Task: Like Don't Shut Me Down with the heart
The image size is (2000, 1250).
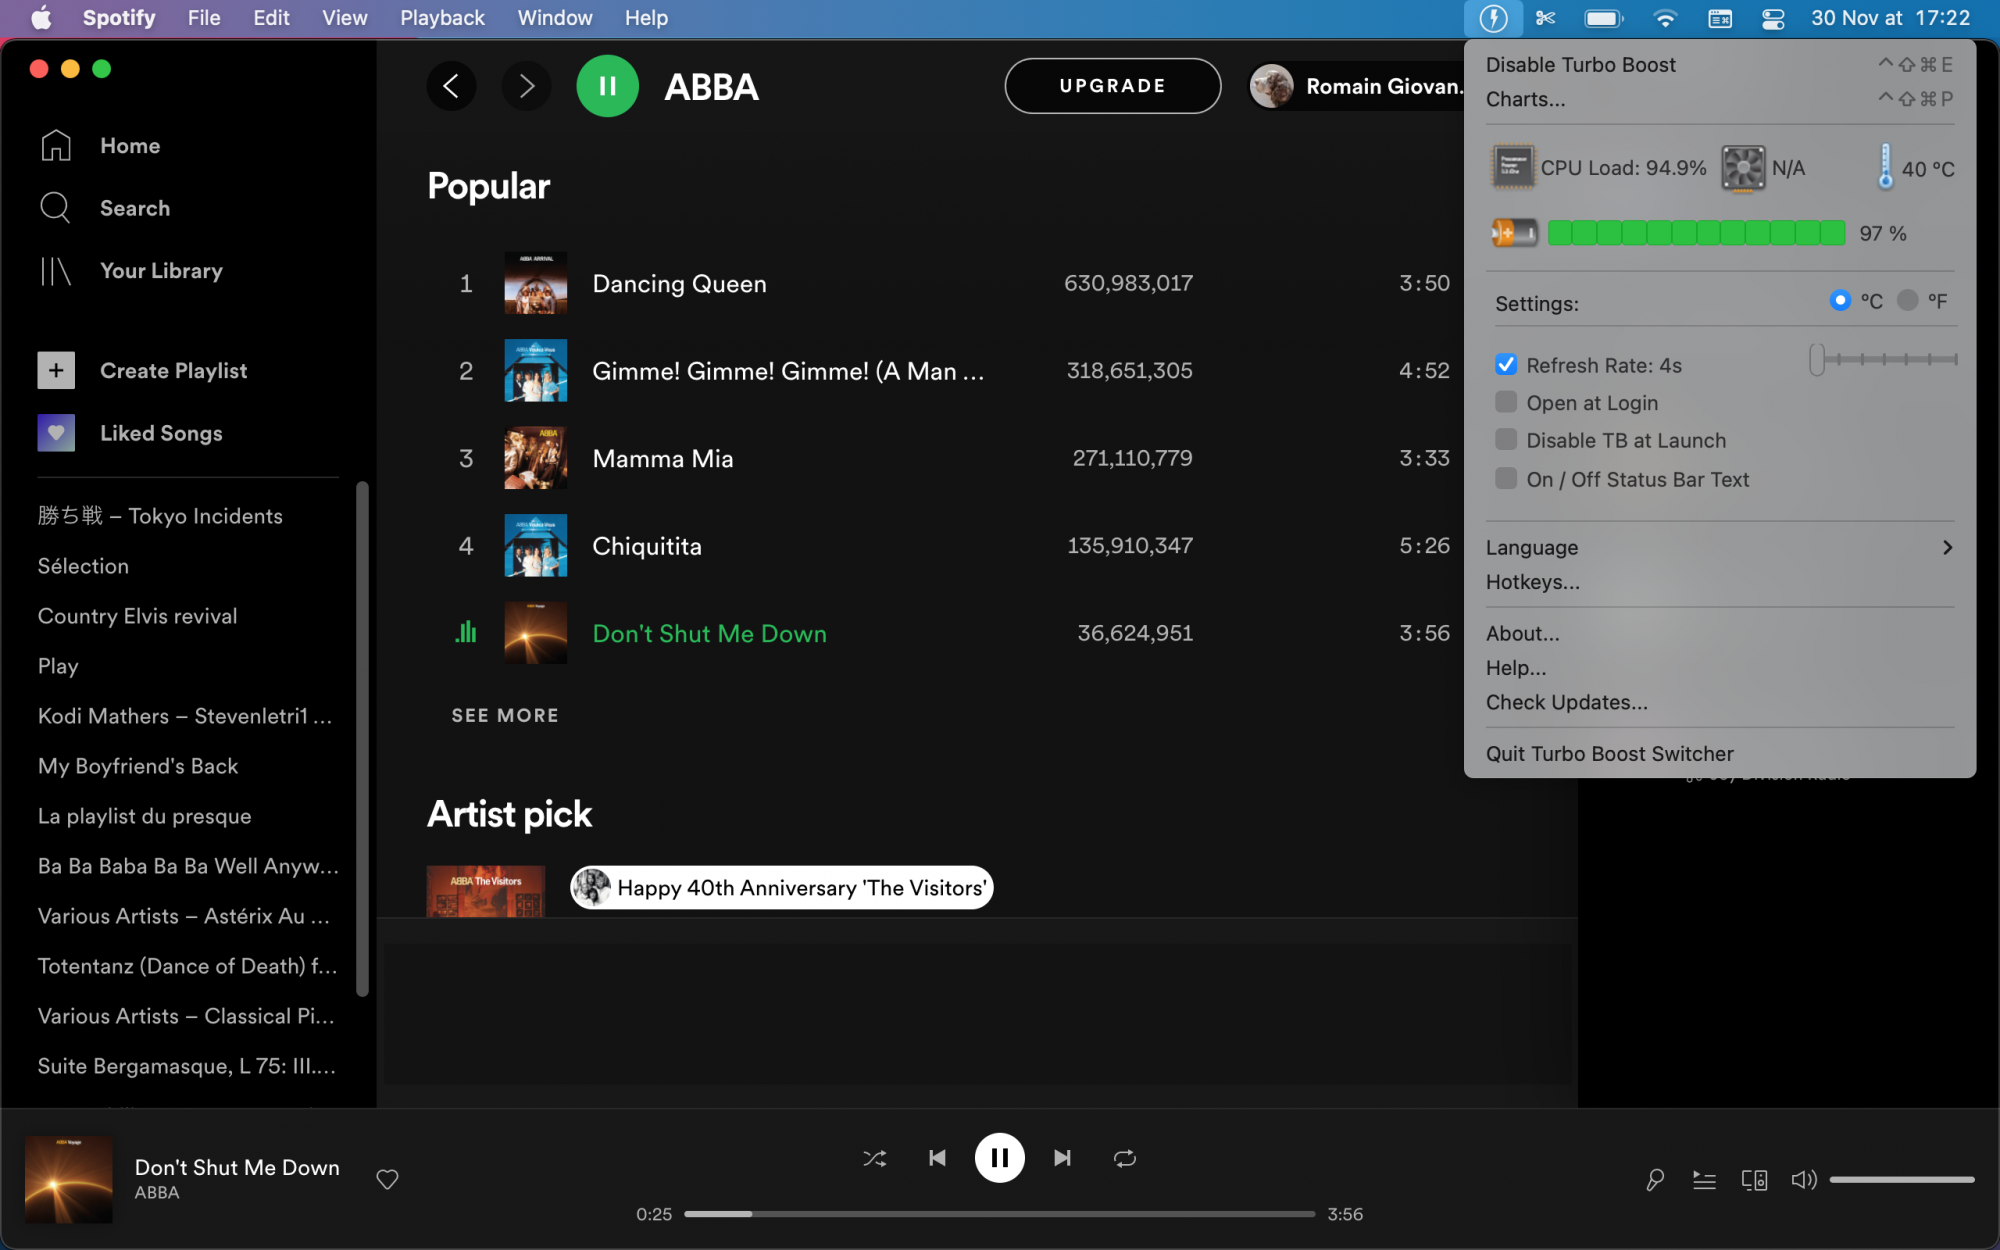Action: 387,1180
